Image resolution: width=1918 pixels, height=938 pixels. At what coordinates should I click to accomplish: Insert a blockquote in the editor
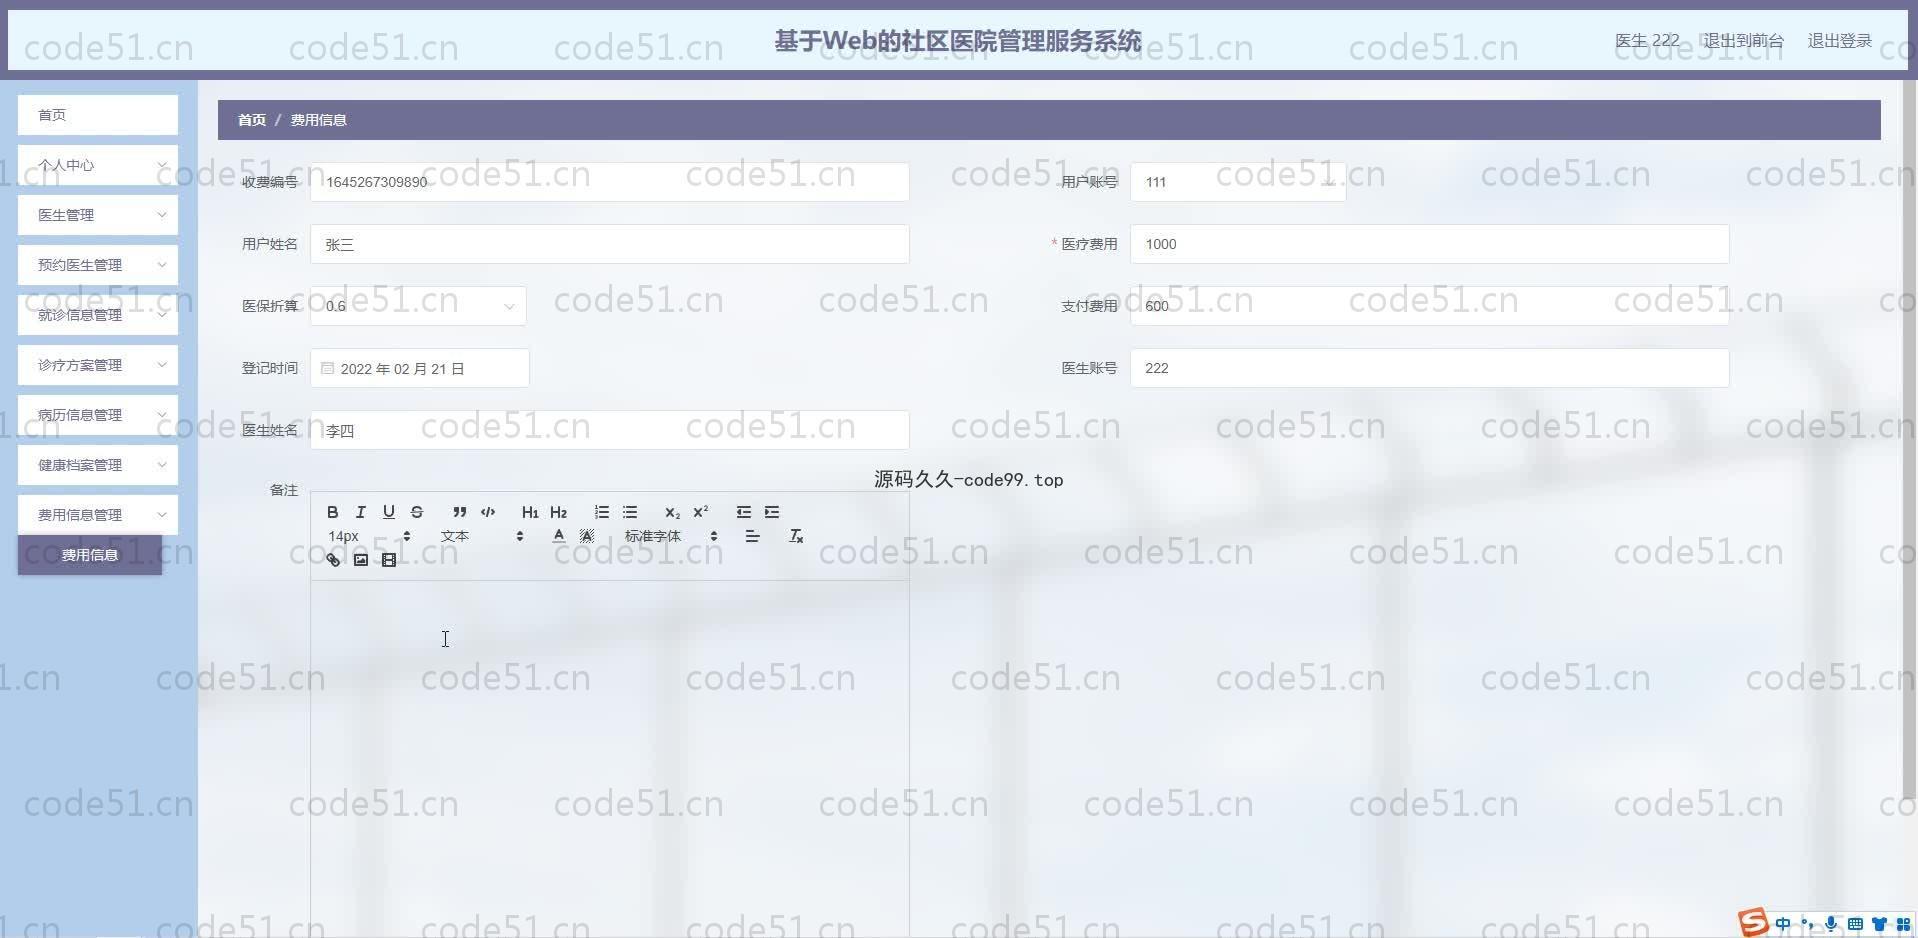pyautogui.click(x=460, y=512)
